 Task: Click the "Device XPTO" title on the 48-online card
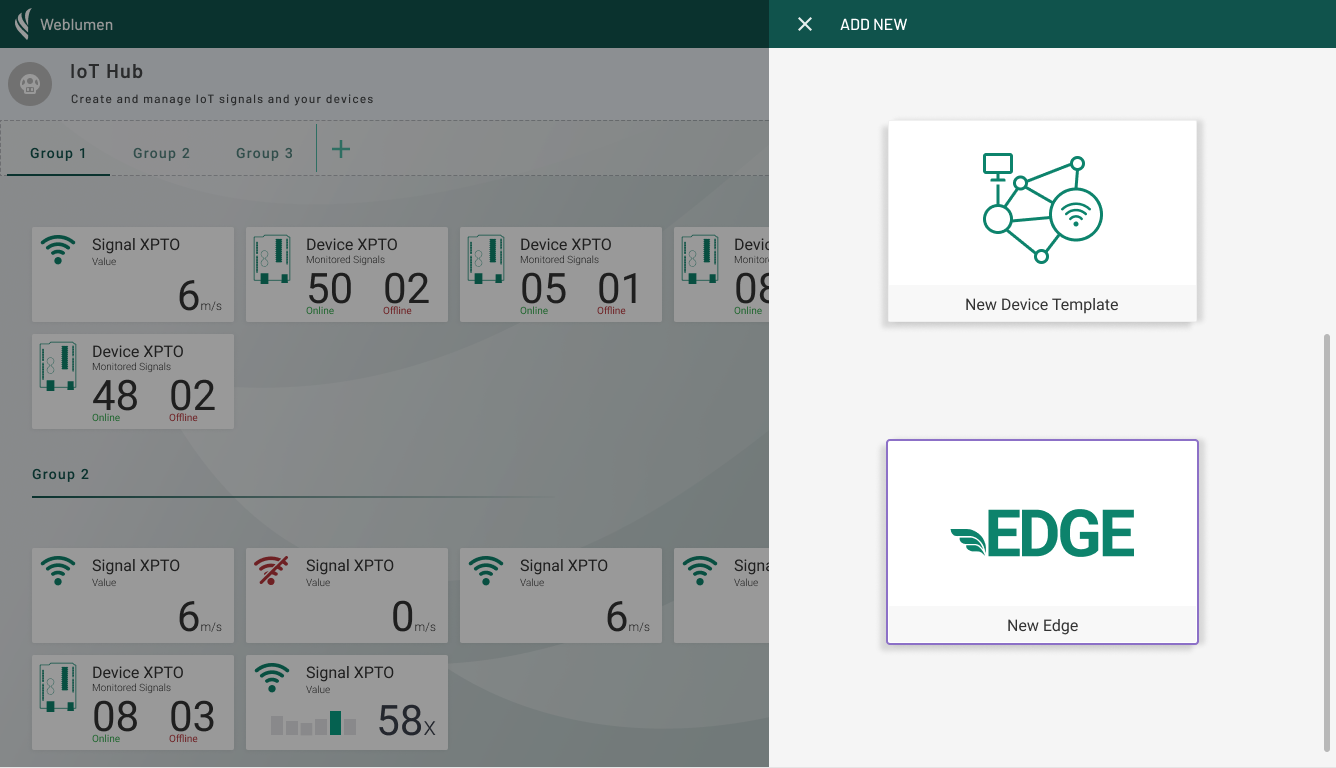tap(138, 351)
